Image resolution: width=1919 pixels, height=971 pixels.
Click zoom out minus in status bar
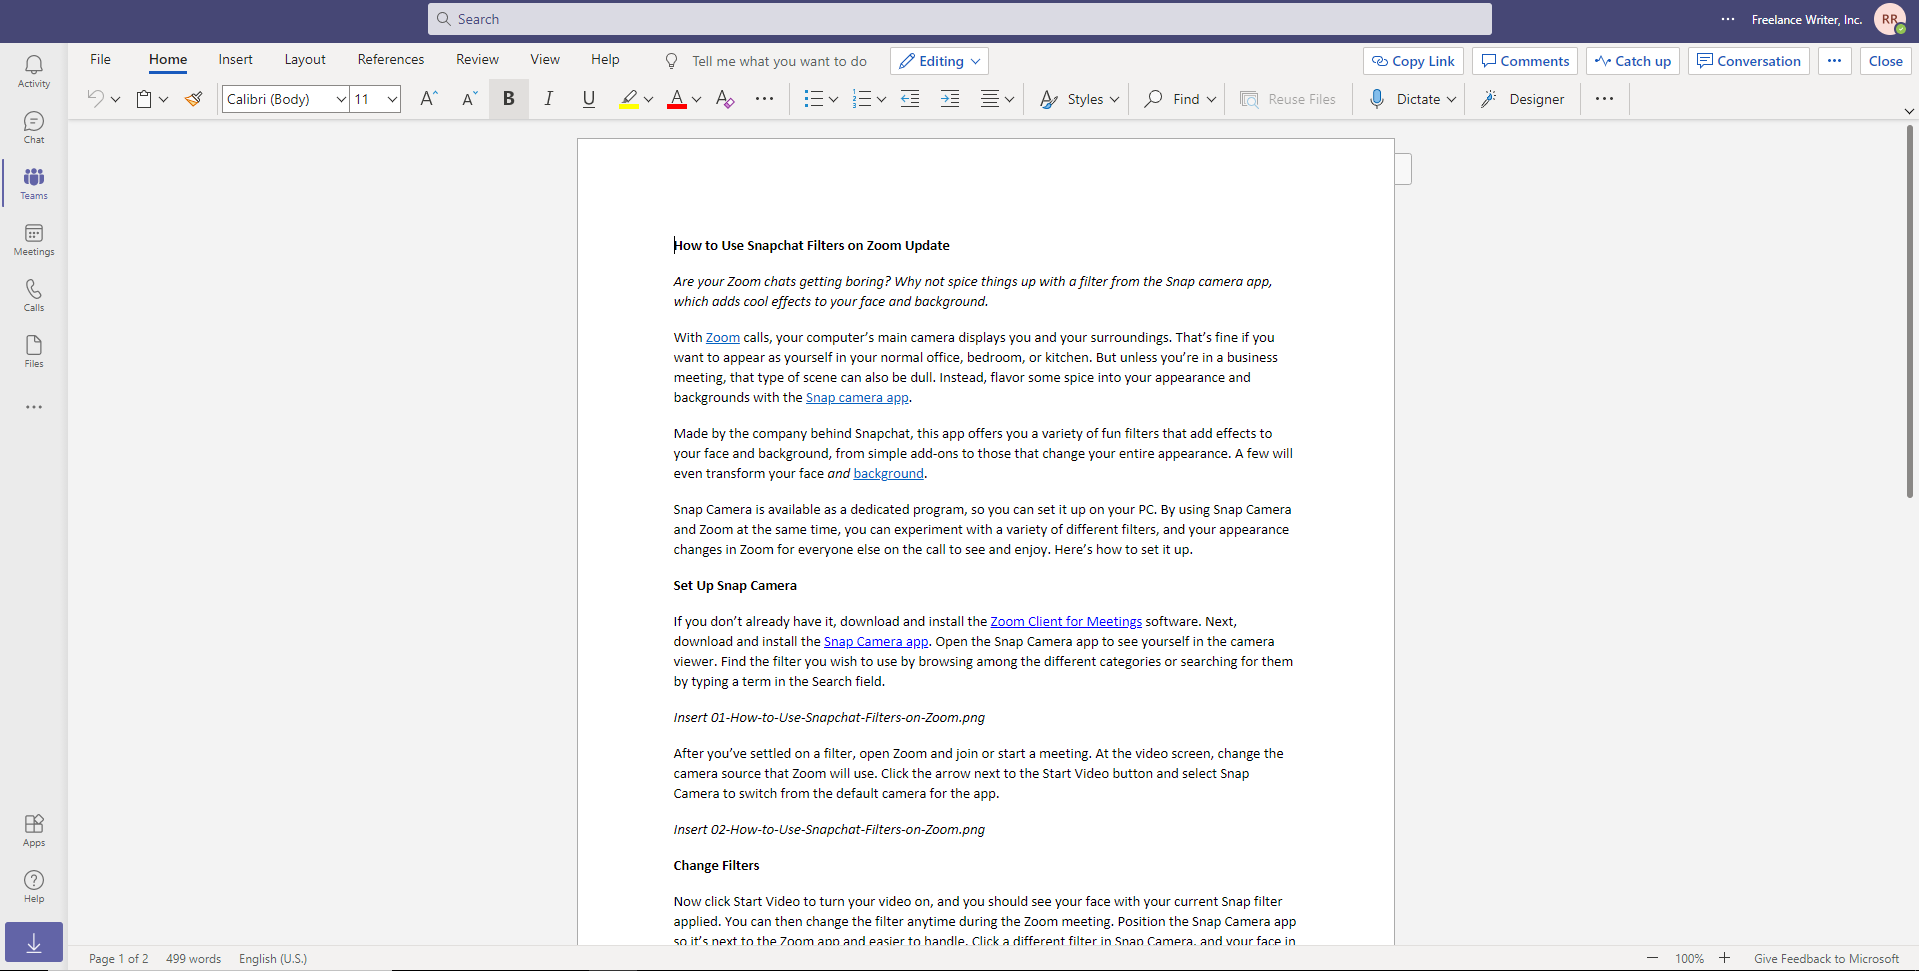point(1653,958)
